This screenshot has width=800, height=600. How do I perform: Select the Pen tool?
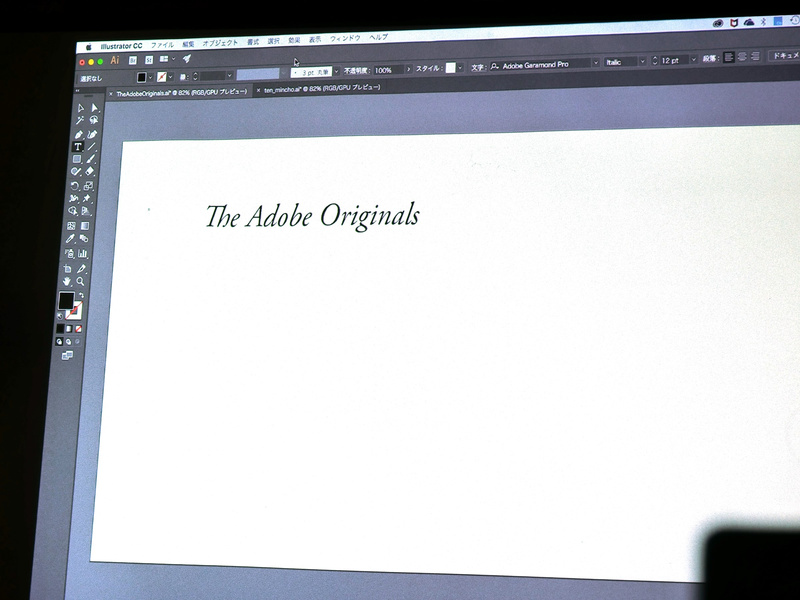[79, 134]
